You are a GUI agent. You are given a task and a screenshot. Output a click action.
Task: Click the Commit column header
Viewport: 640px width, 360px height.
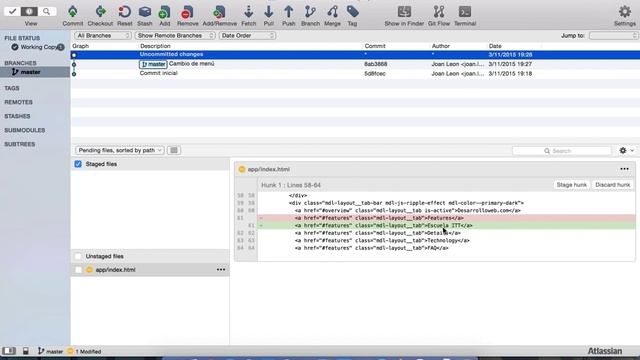[x=375, y=46]
